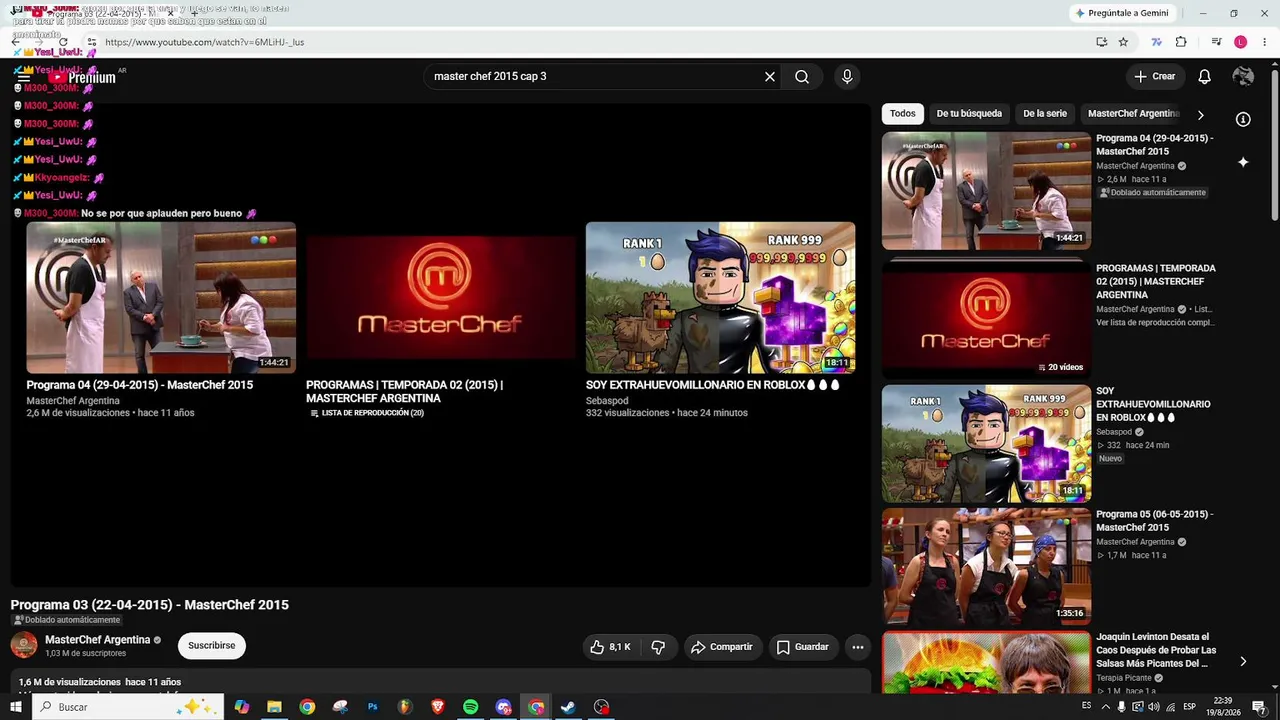Select the Todos filter chip
Image resolution: width=1280 pixels, height=720 pixels.
[x=903, y=114]
